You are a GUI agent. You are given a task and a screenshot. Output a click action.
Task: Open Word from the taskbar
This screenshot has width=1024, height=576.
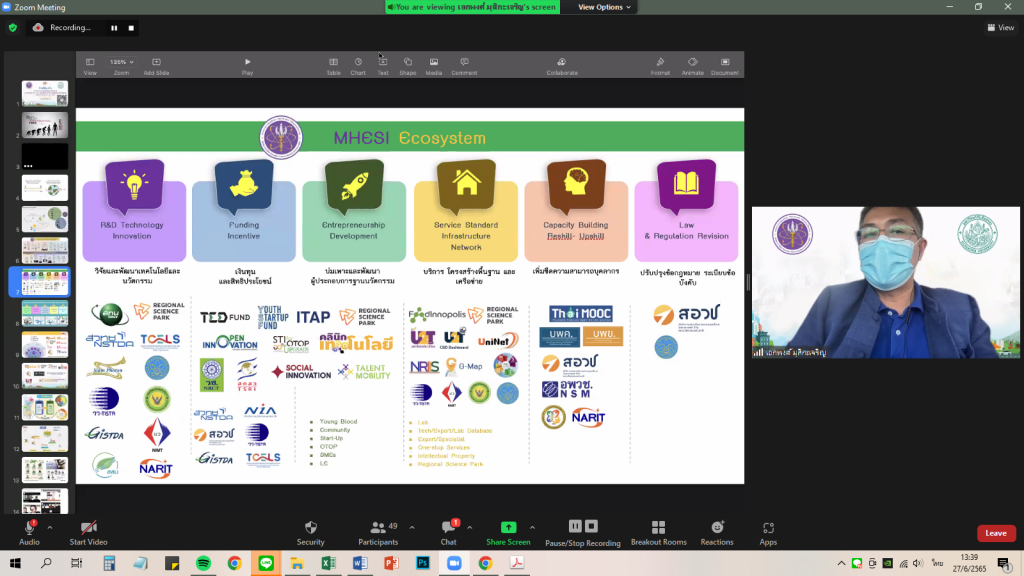[x=360, y=563]
